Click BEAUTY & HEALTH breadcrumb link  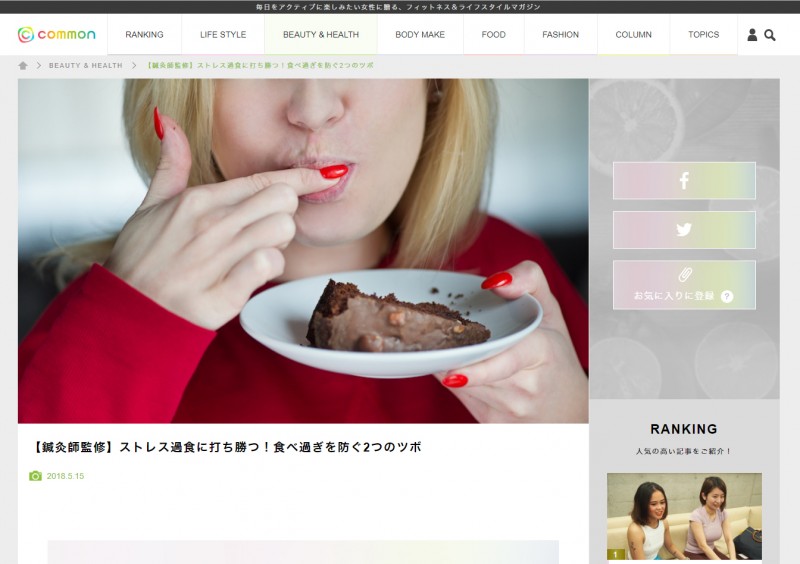(86, 66)
